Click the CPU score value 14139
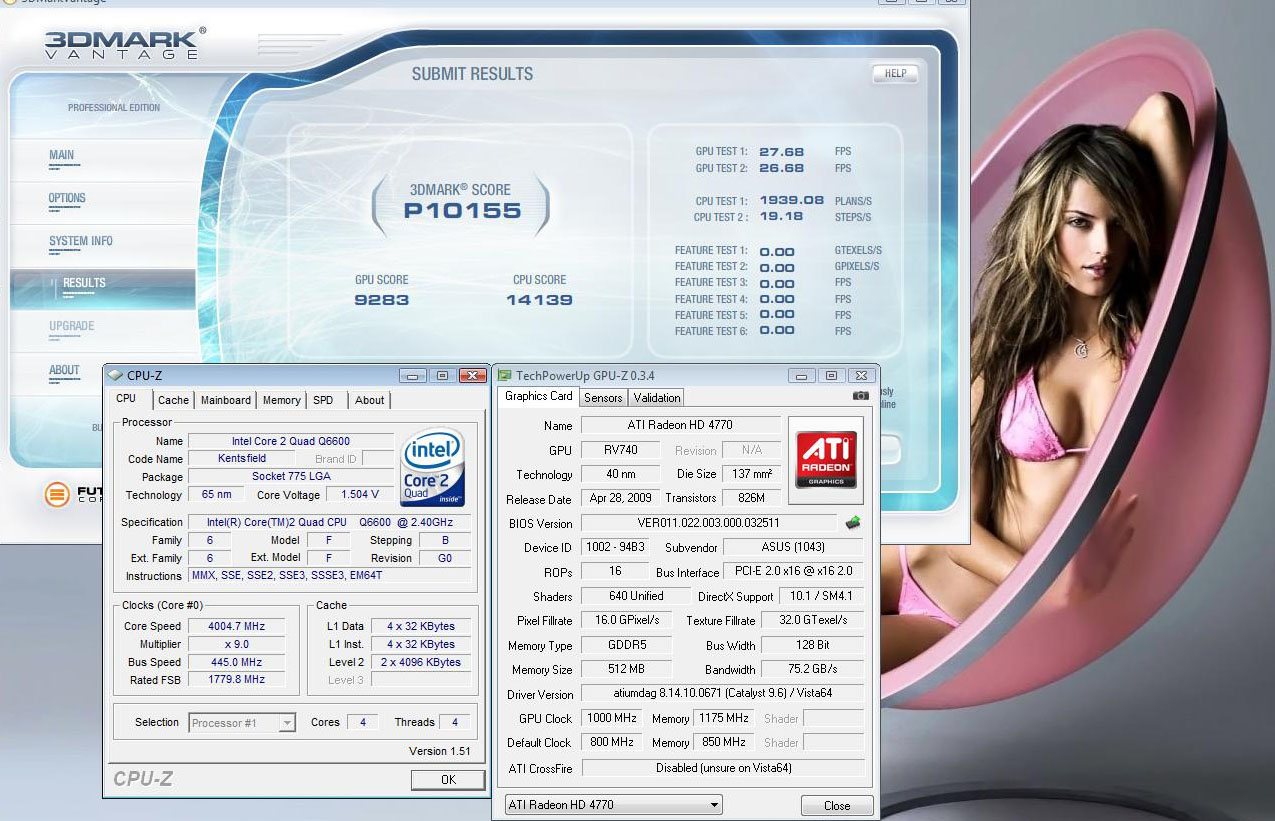This screenshot has width=1275, height=821. [x=539, y=300]
